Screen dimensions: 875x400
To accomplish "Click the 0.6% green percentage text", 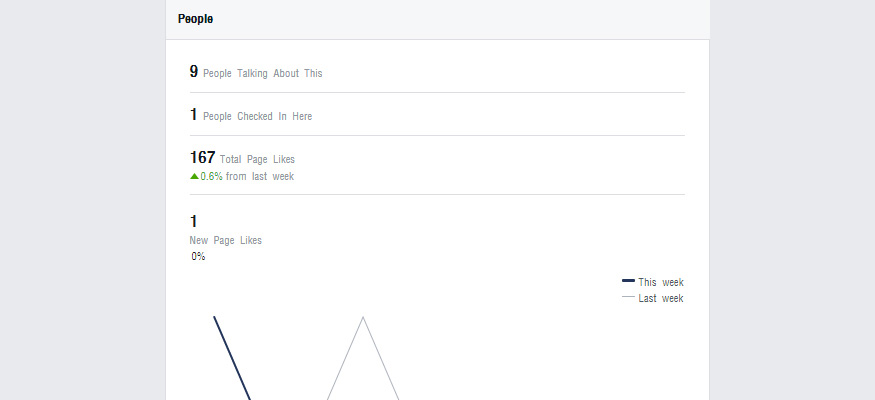I will 211,176.
